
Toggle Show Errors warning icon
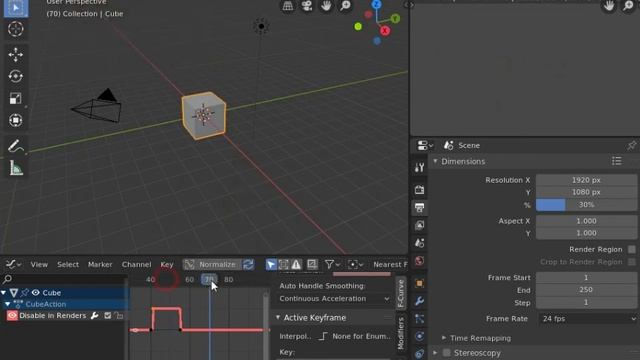296,264
